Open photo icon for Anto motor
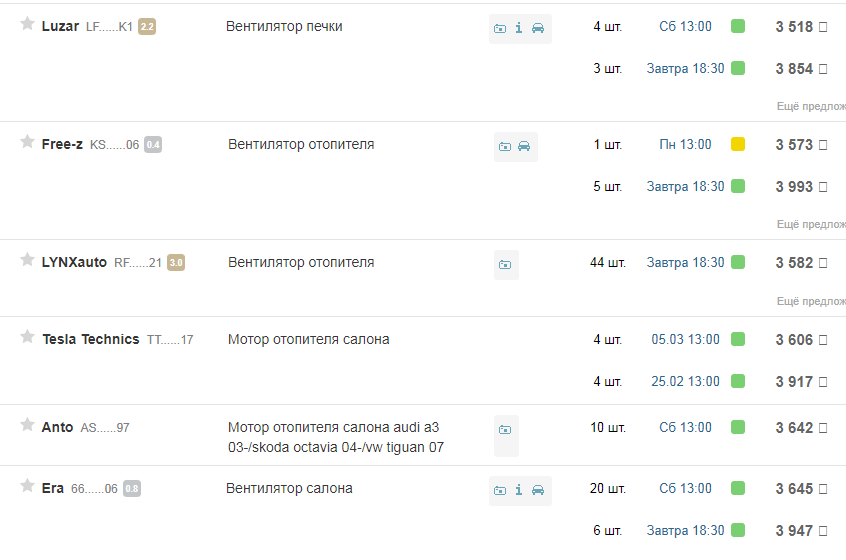Viewport: 846px width, 560px height. click(x=505, y=429)
